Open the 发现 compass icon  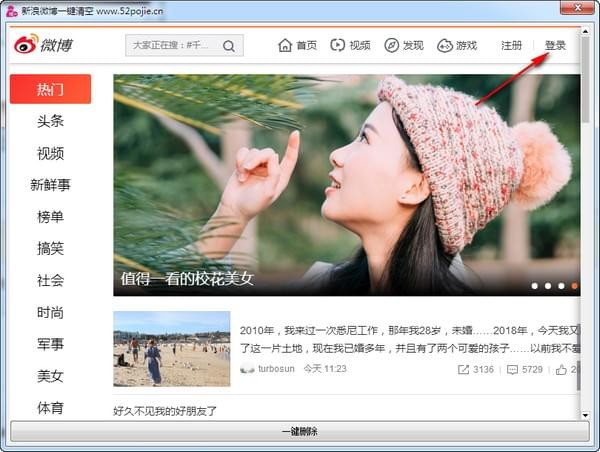pos(391,46)
